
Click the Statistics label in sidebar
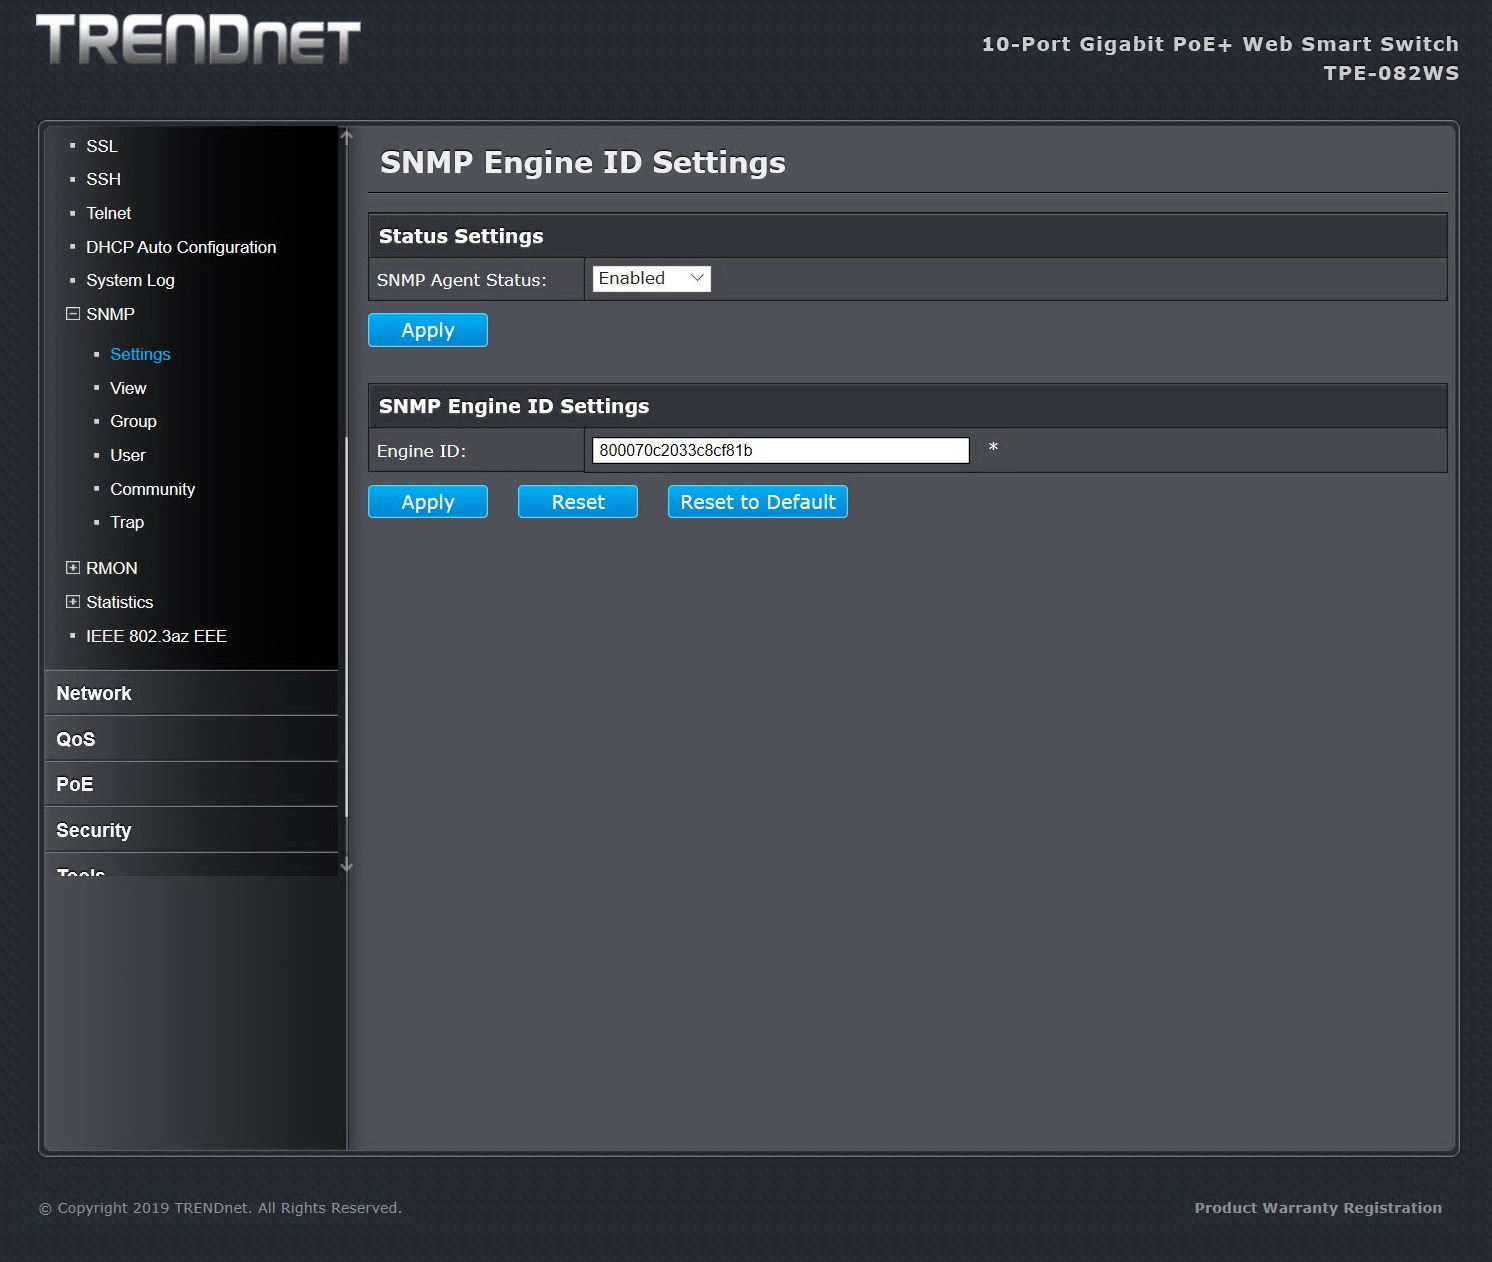120,602
